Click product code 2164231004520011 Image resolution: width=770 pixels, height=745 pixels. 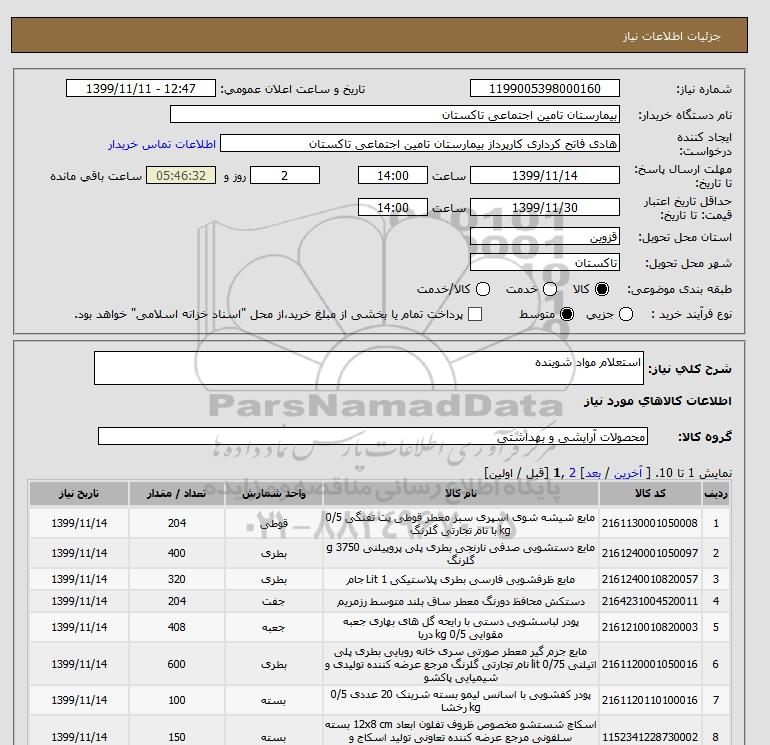(x=650, y=601)
